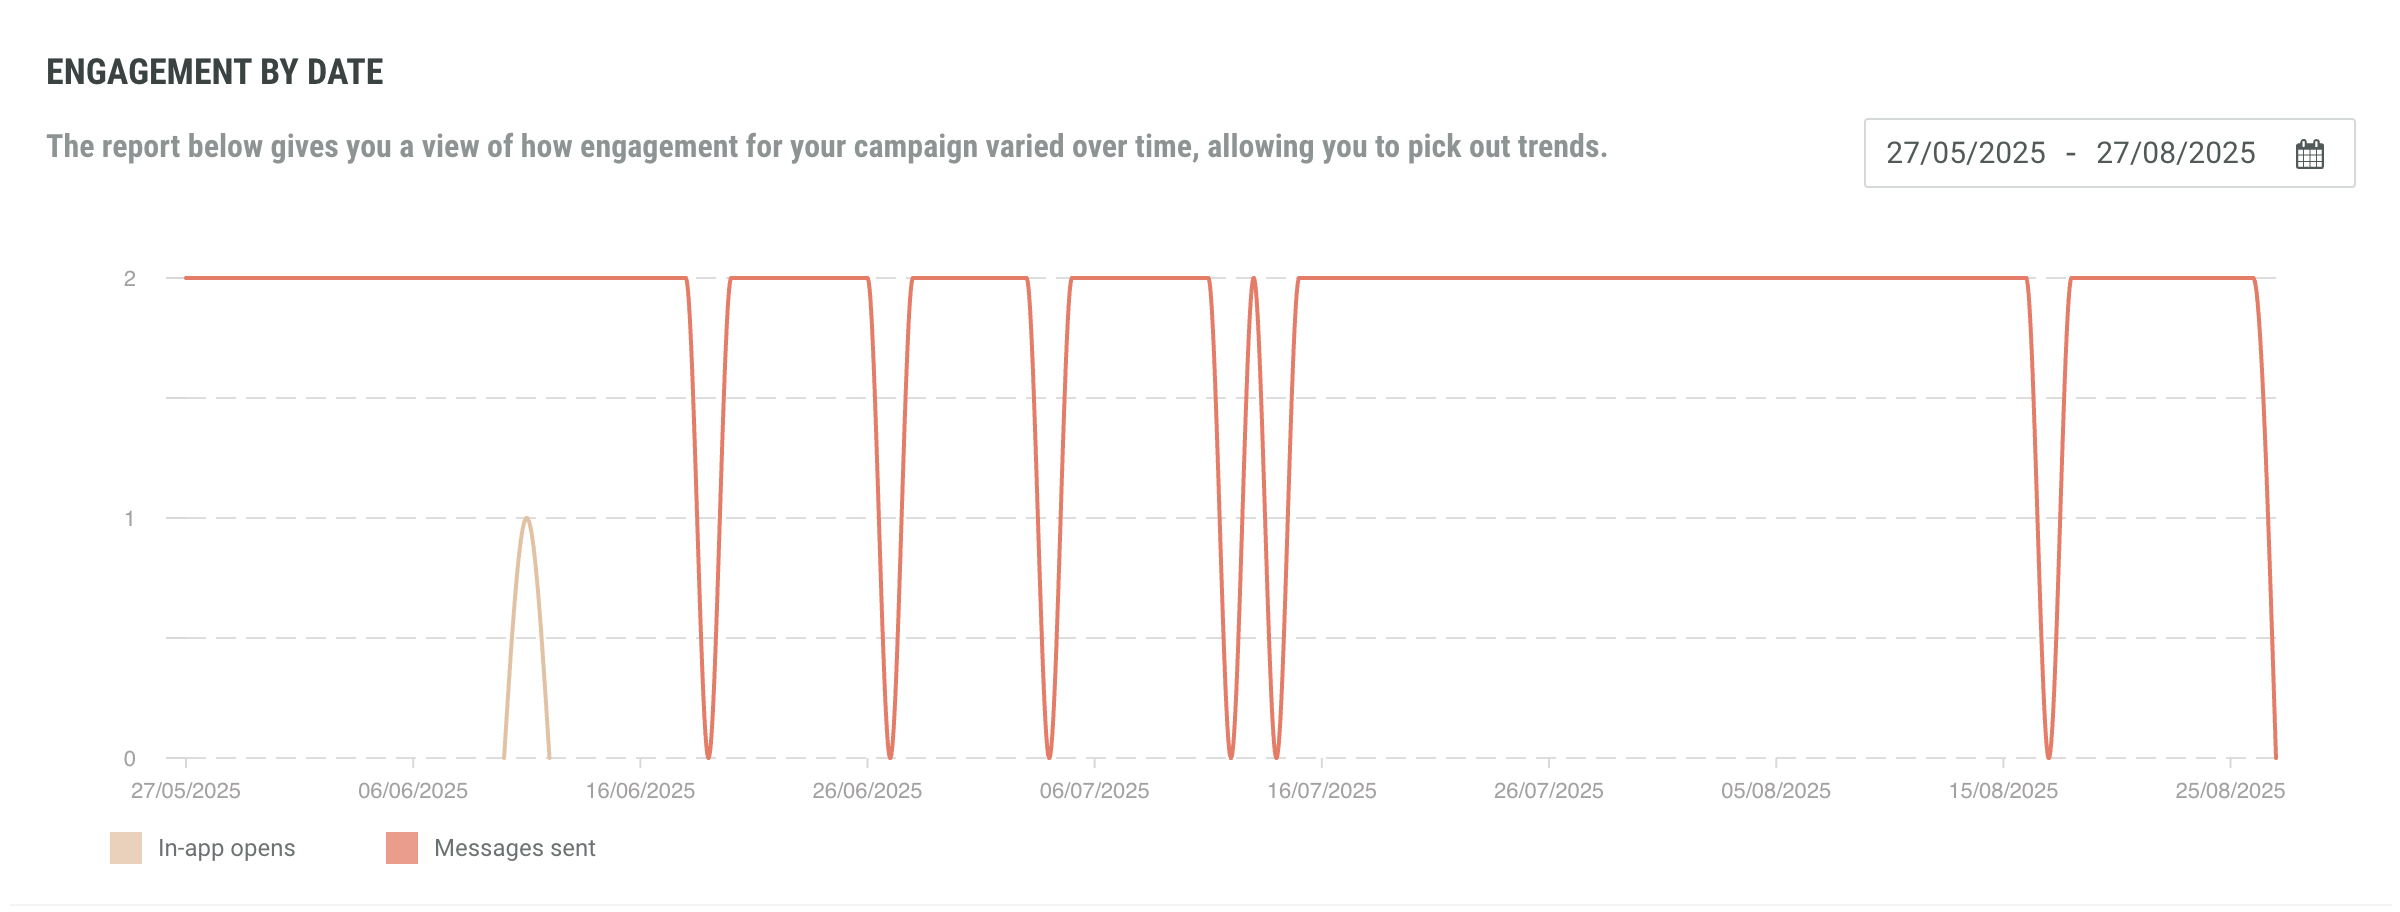Click the start date 27/05/2025 in range field
Viewport: 2400px width, 912px height.
1965,153
